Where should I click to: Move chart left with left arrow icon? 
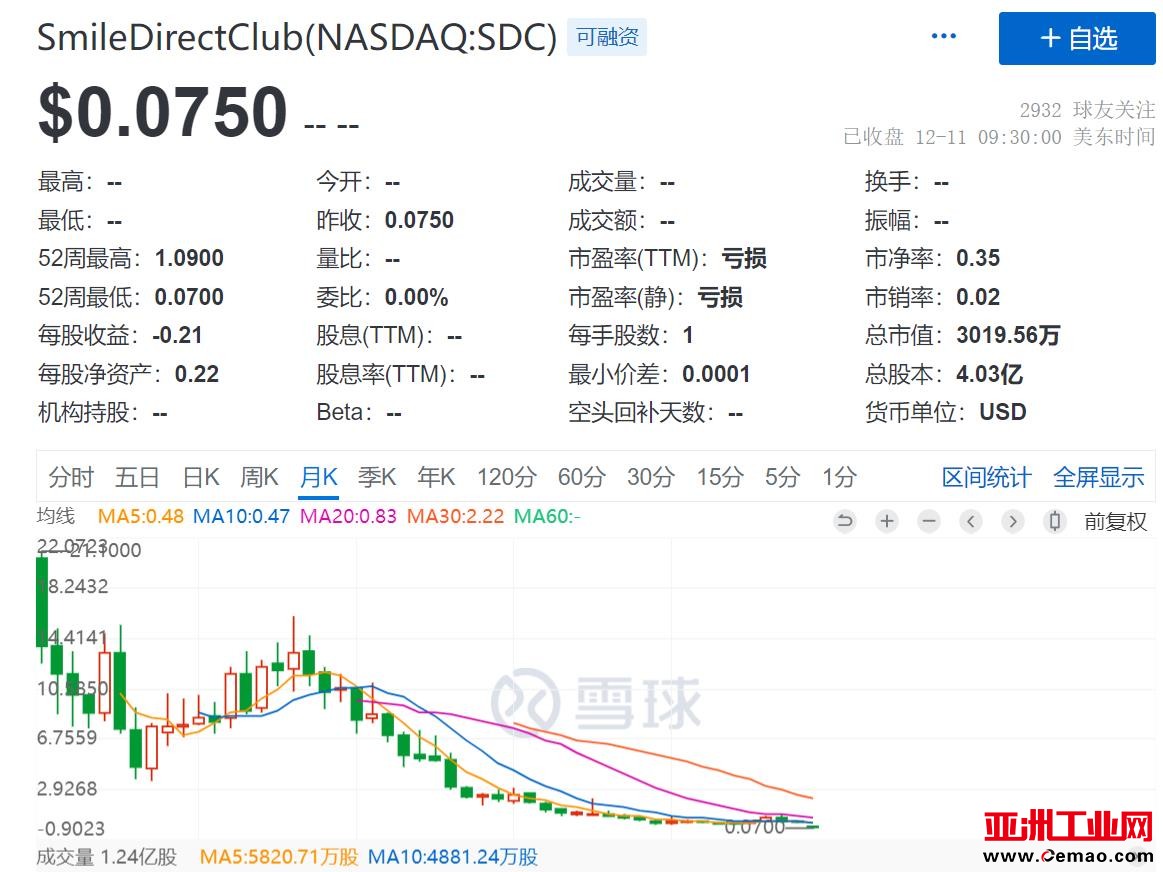pyautogui.click(x=970, y=521)
